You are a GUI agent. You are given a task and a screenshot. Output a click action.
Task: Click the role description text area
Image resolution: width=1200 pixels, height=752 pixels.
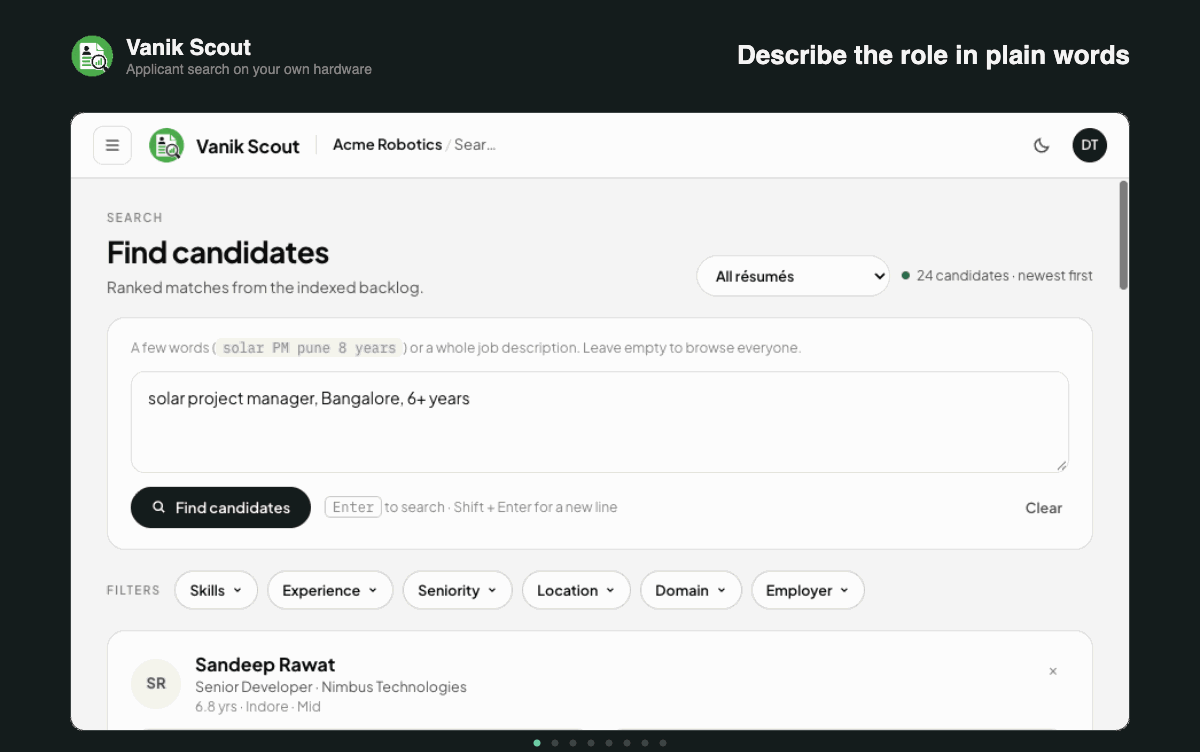coord(600,422)
